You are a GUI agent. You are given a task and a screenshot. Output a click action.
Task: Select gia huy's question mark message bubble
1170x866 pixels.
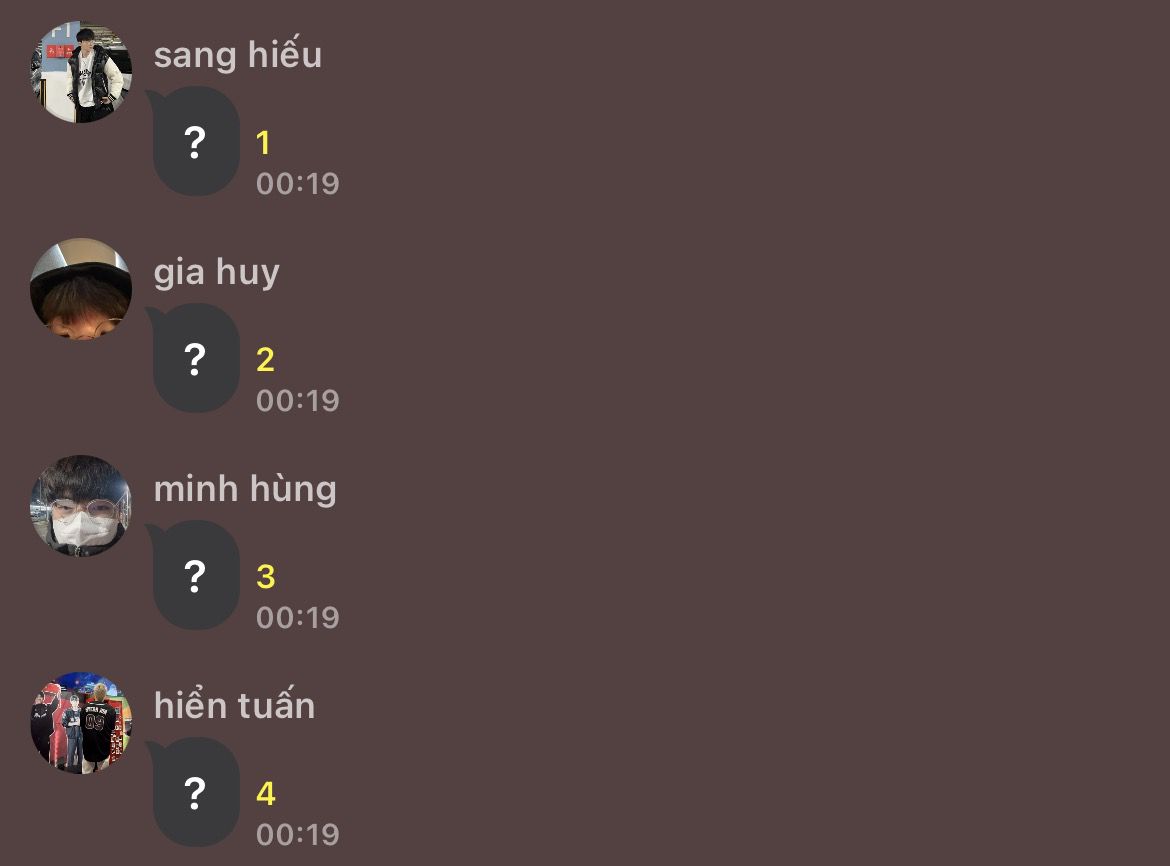196,359
